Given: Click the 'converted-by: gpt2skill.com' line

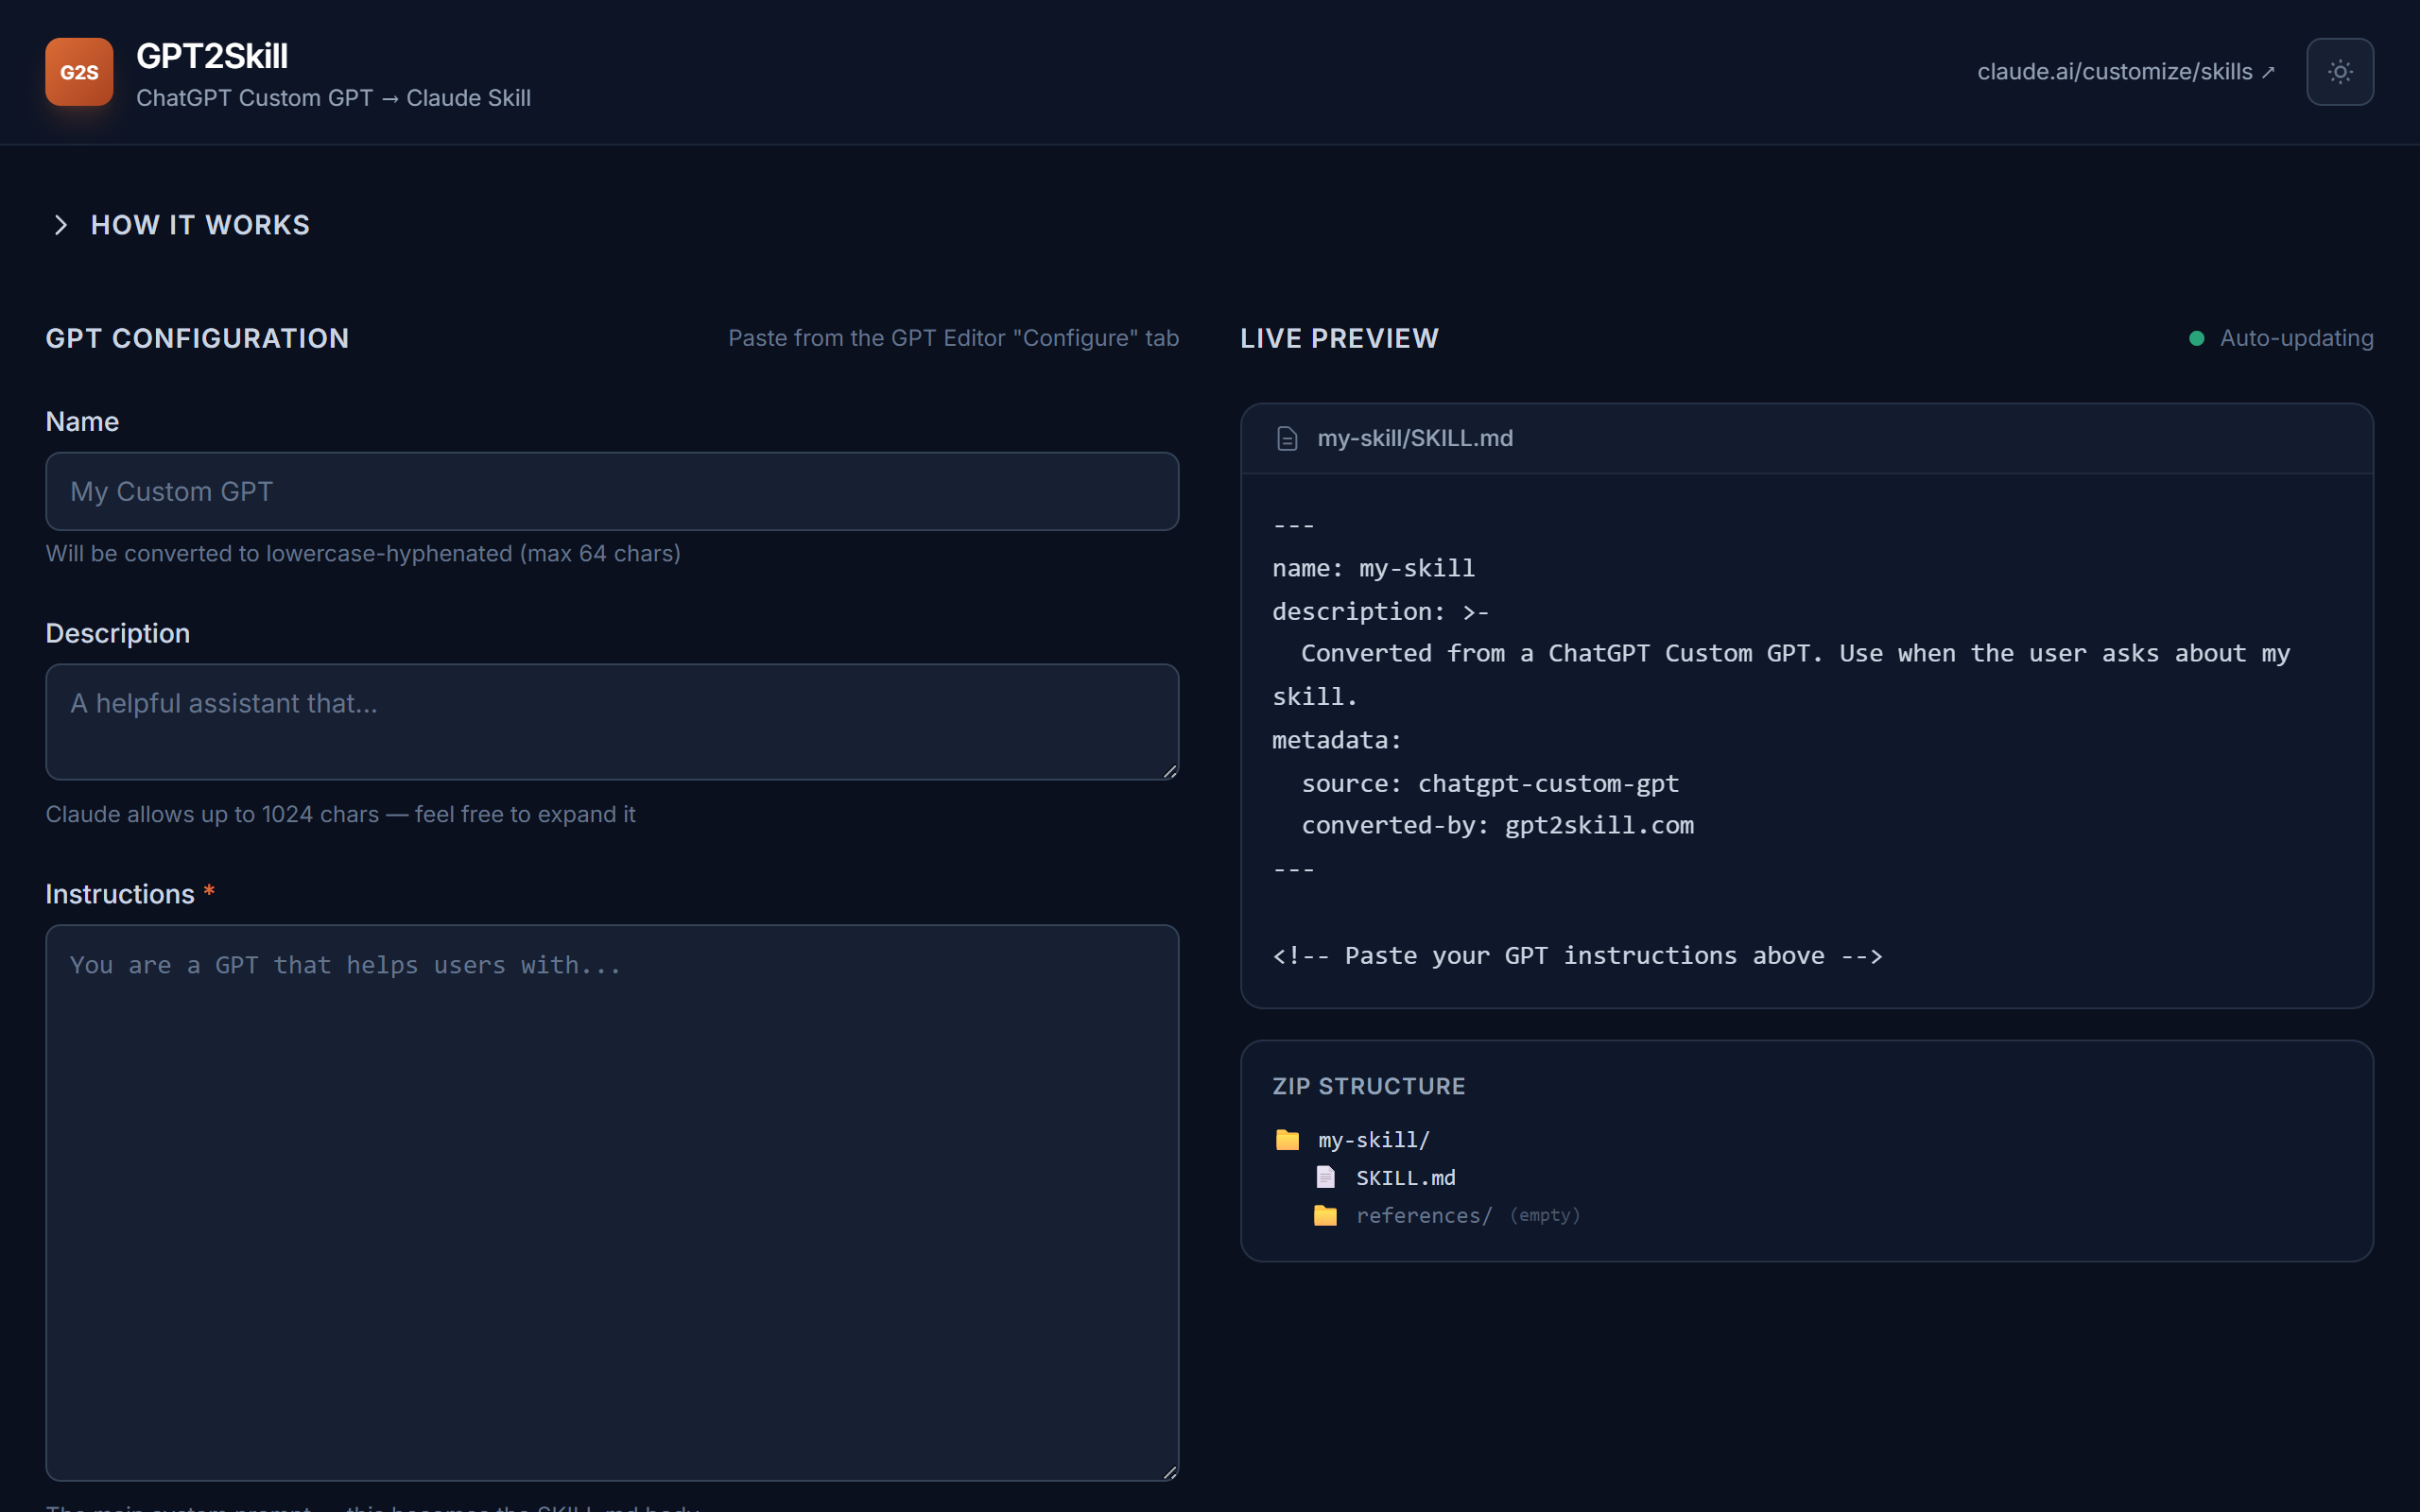Looking at the screenshot, I should pyautogui.click(x=1497, y=825).
